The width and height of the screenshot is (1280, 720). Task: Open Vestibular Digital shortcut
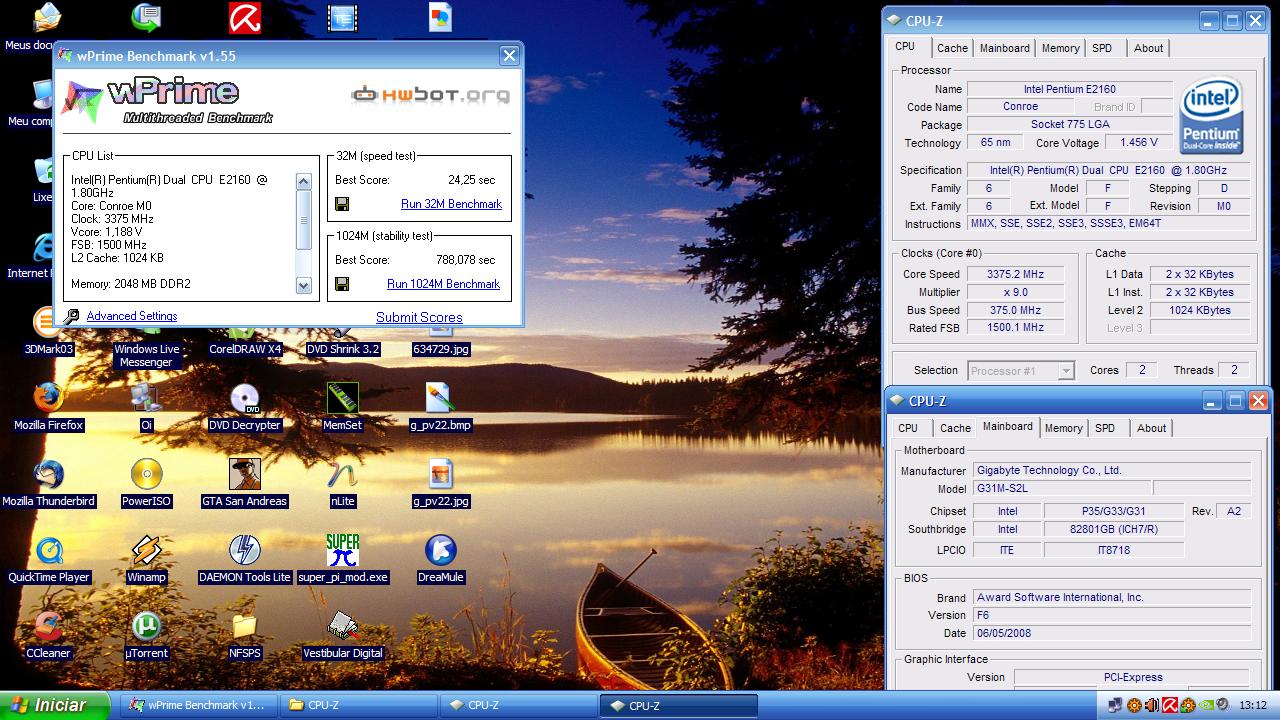tap(342, 635)
